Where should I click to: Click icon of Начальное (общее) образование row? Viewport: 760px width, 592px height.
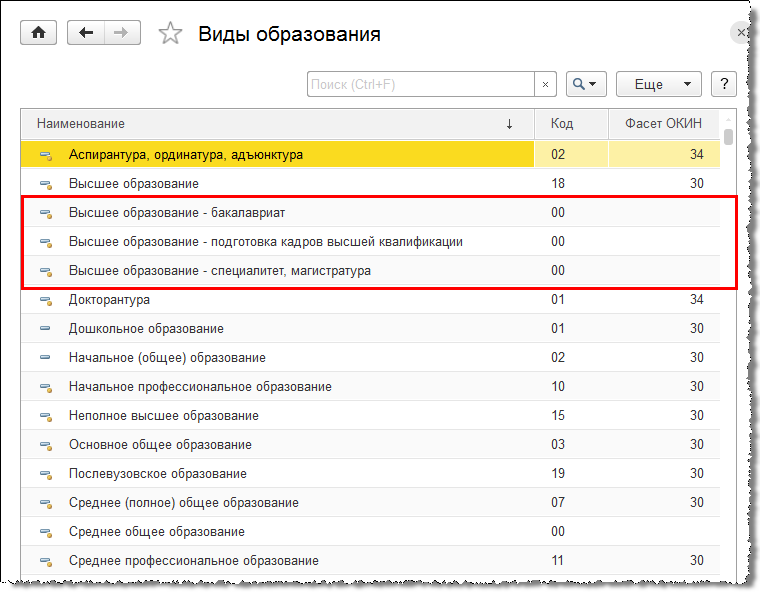(x=45, y=357)
